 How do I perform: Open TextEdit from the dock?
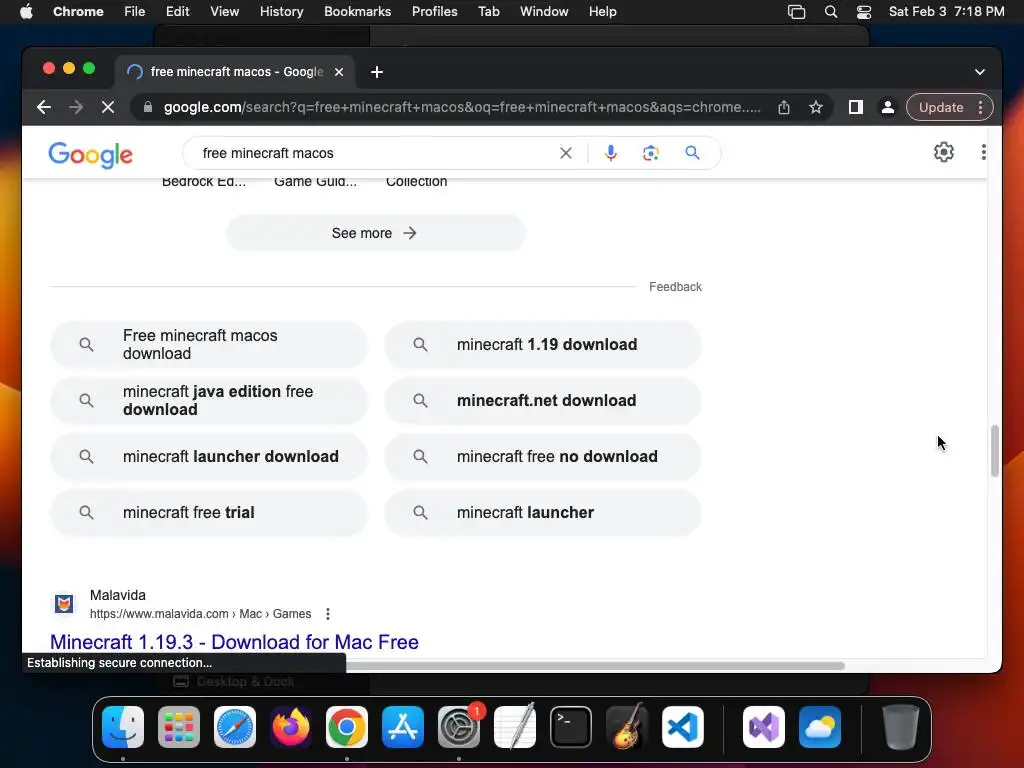[515, 727]
